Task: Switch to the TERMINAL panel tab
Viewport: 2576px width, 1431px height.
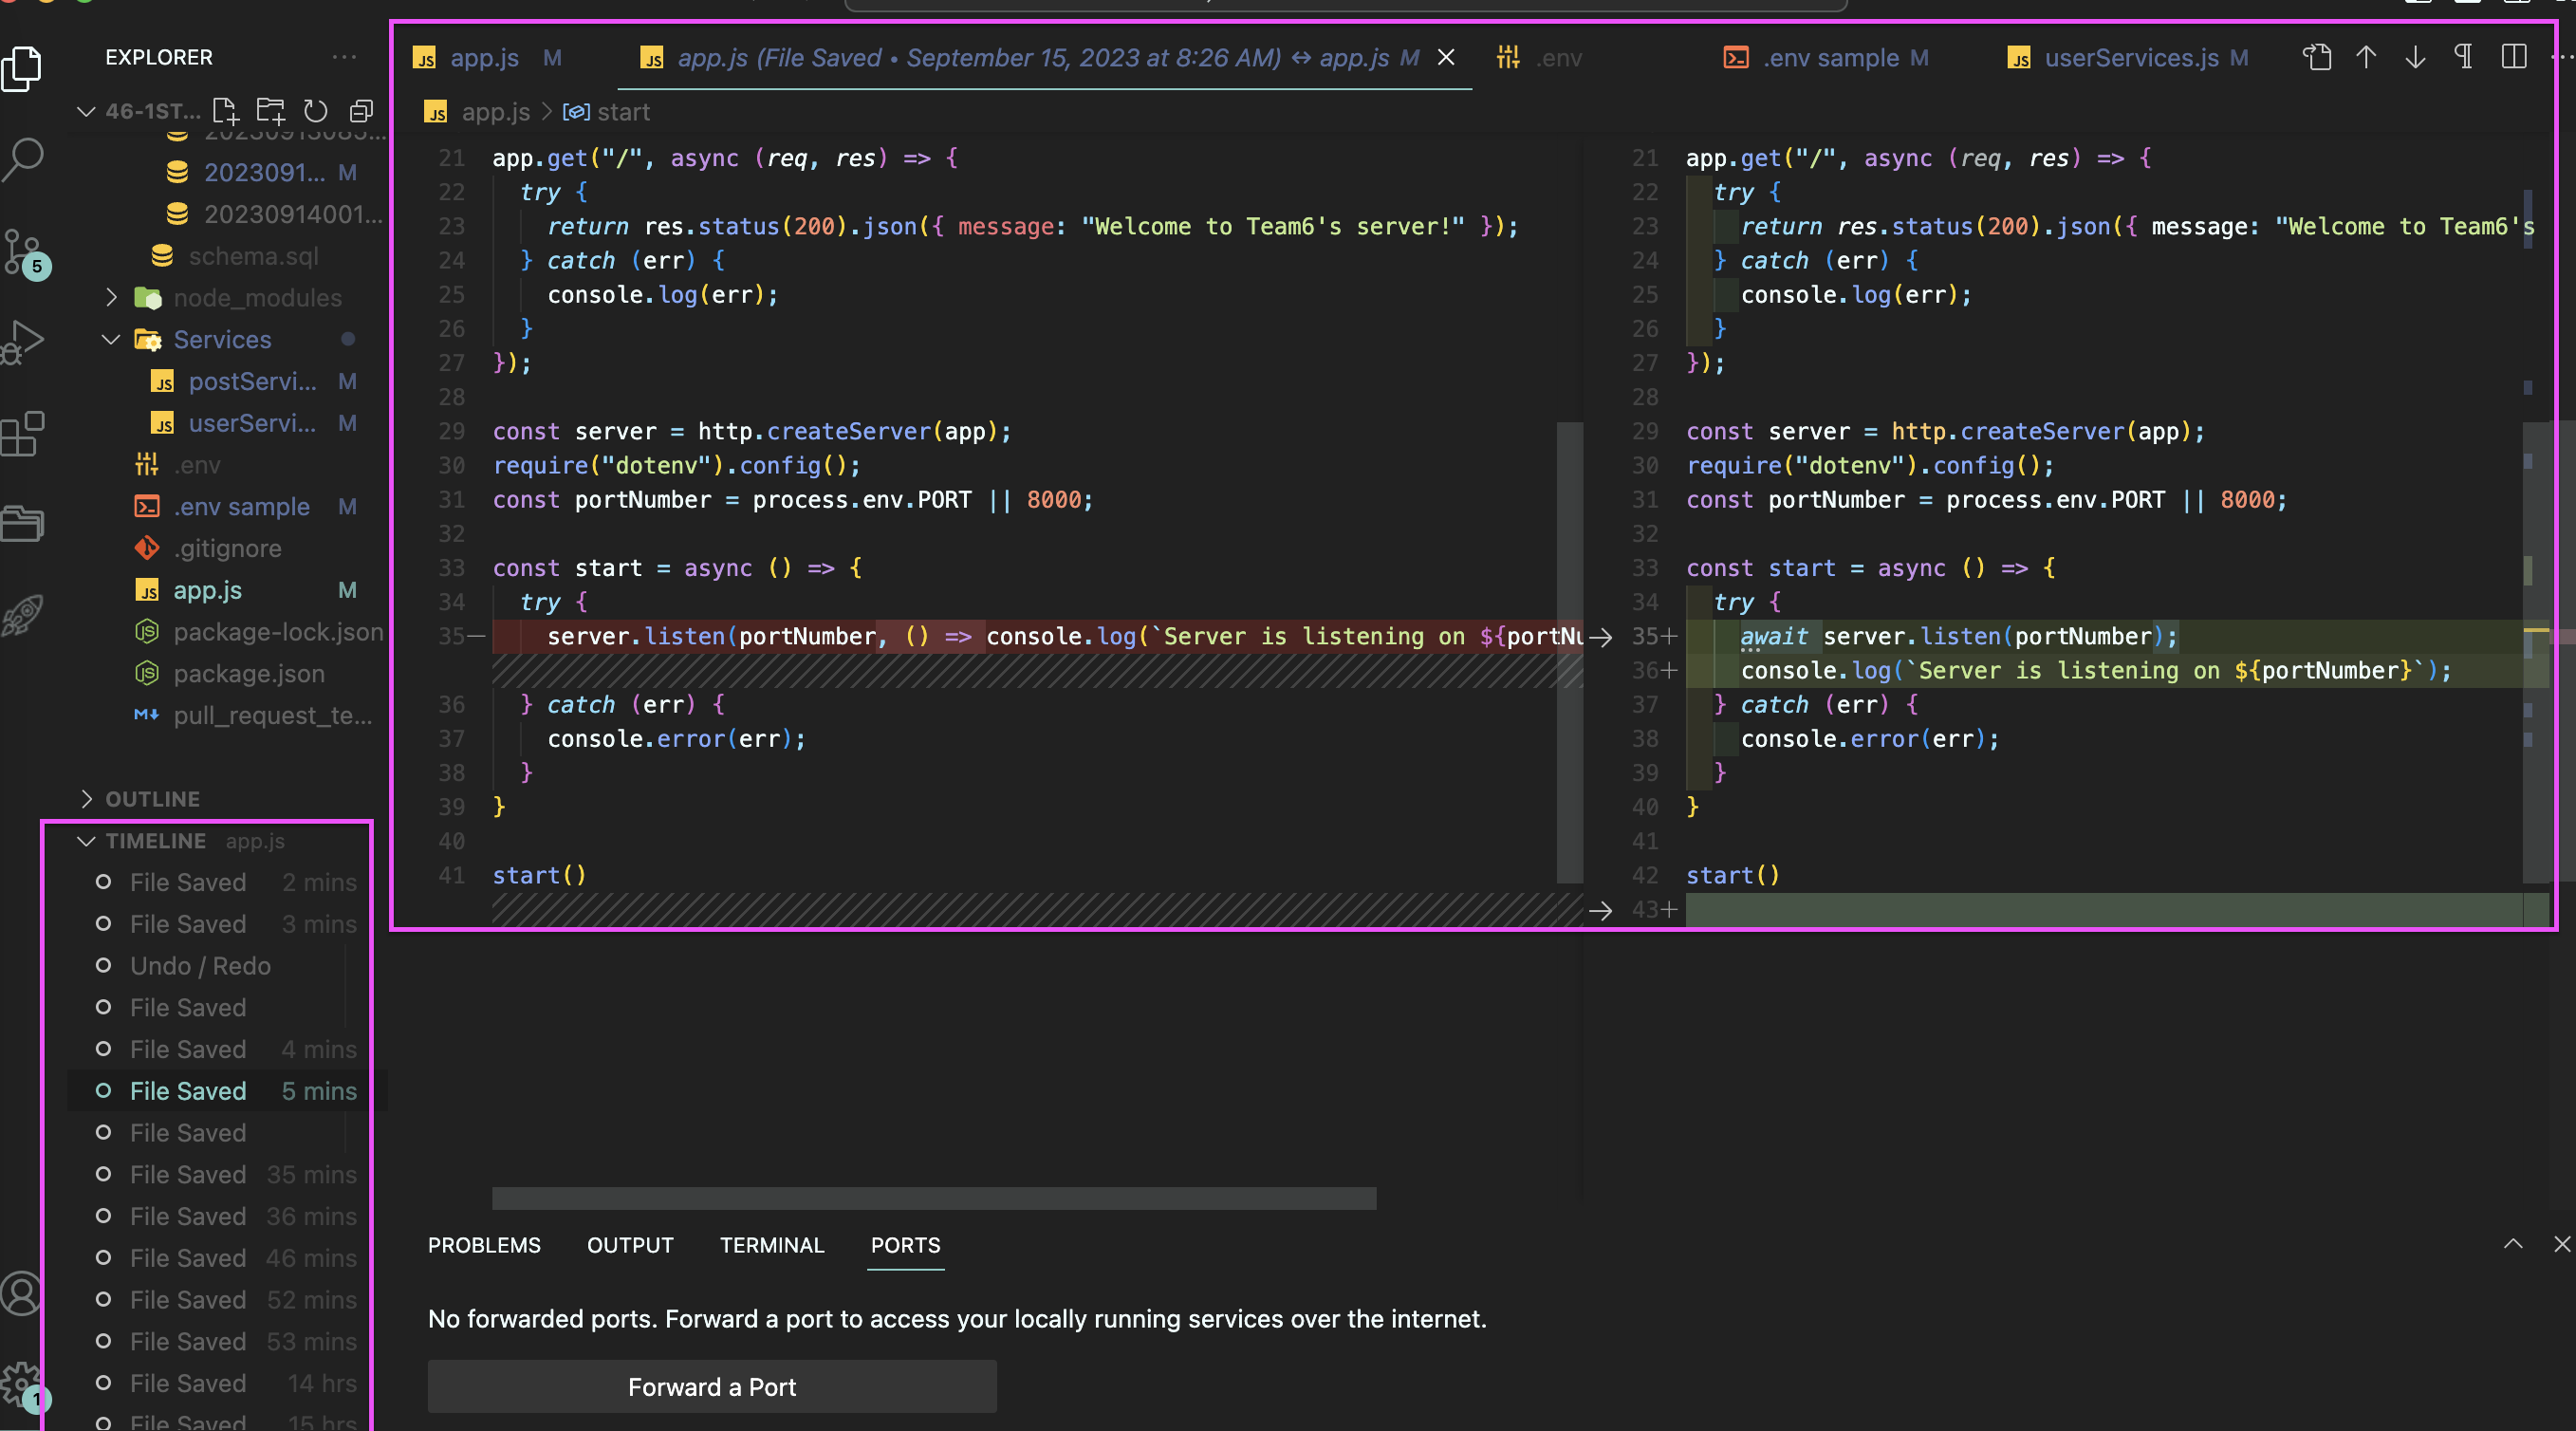Action: tap(771, 1245)
